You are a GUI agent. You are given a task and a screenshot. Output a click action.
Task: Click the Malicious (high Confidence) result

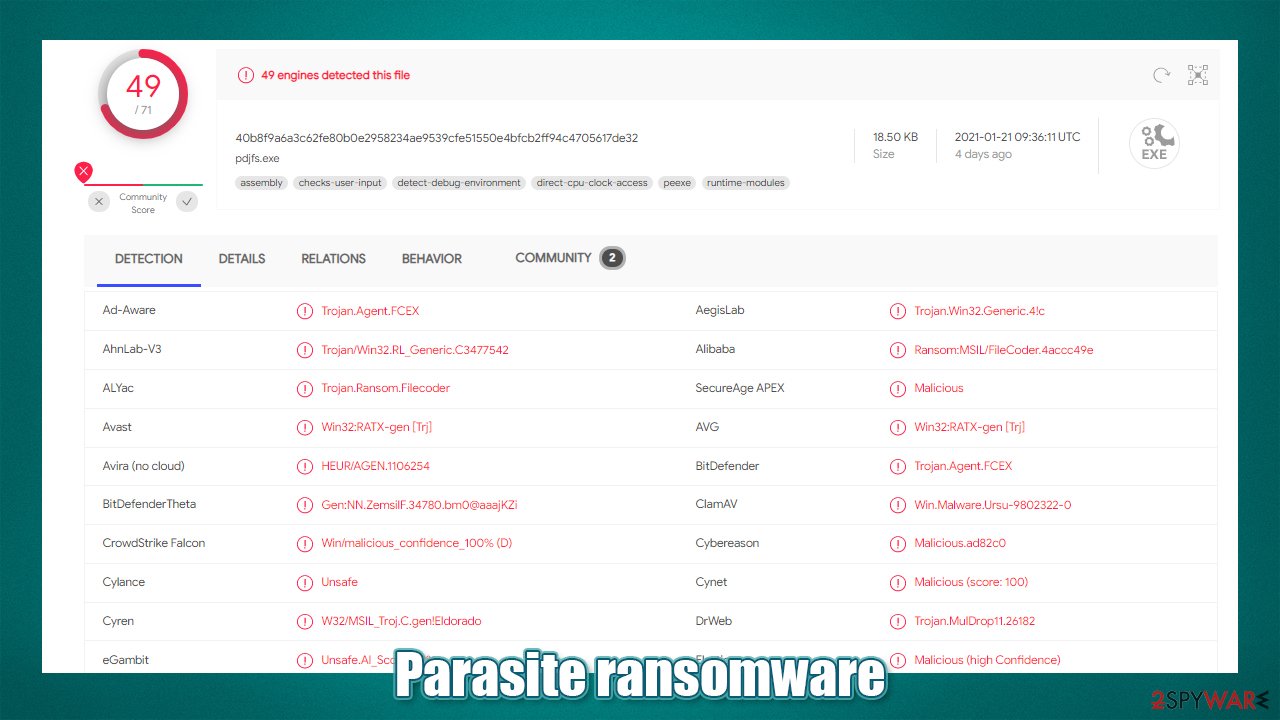987,660
